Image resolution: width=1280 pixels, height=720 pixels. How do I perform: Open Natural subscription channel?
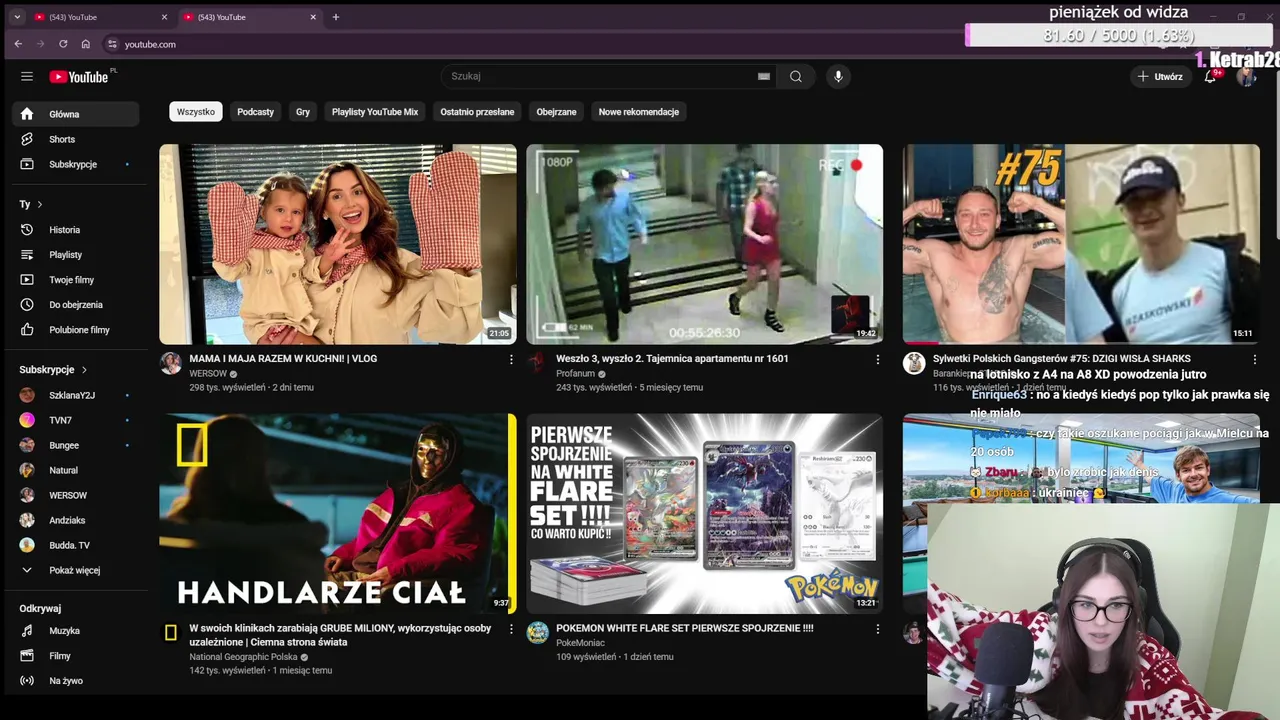pos(75,470)
